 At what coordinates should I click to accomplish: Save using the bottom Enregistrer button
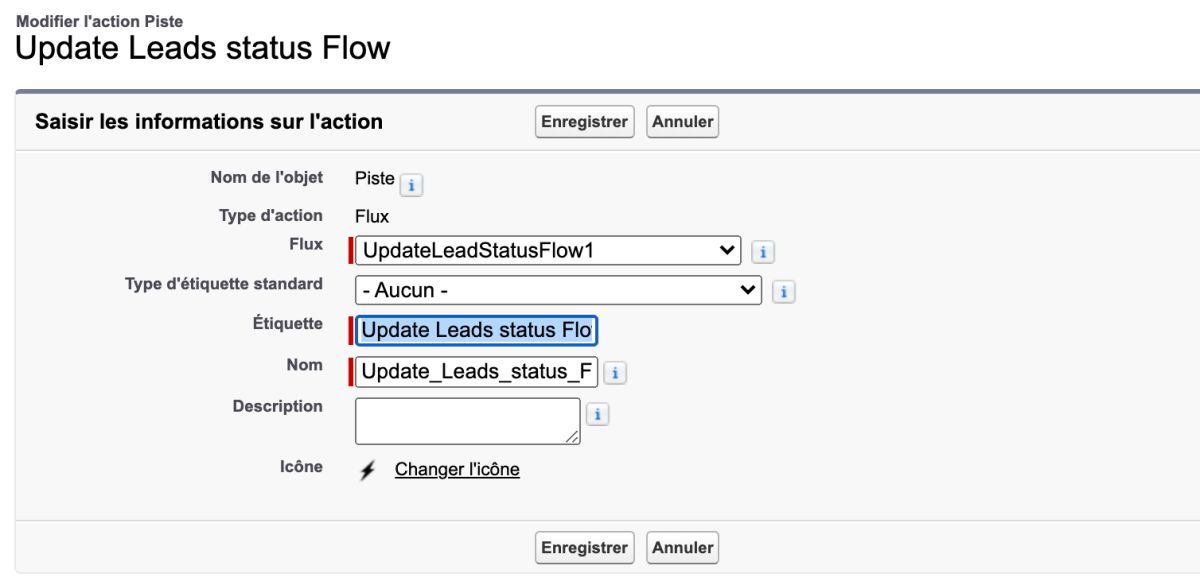pos(585,548)
